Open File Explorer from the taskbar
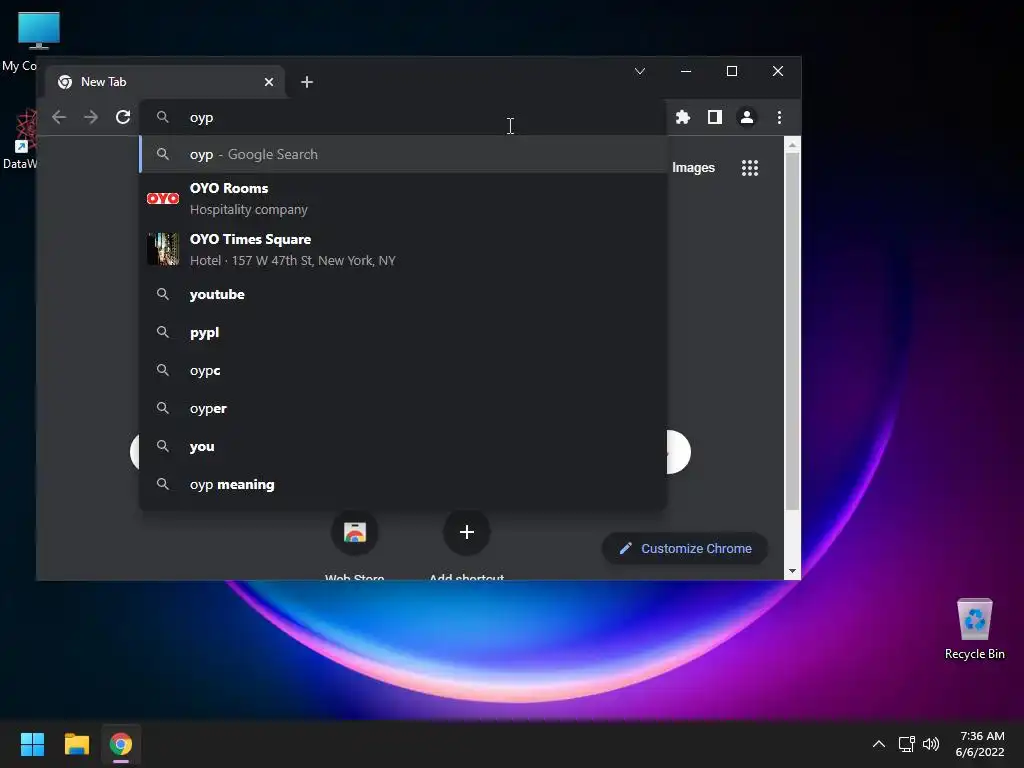This screenshot has height=768, width=1024. [x=76, y=744]
